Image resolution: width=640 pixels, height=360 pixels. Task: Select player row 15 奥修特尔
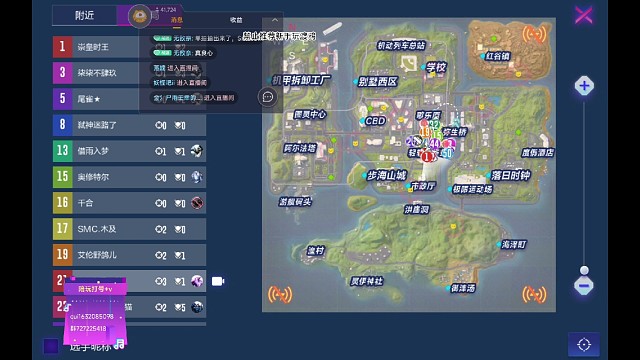(x=129, y=177)
